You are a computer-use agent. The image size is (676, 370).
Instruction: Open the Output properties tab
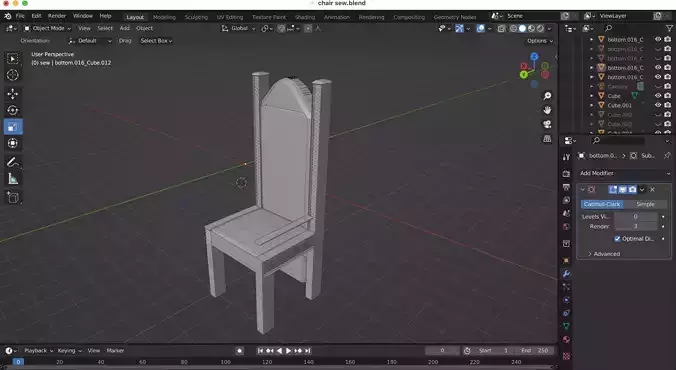pos(566,187)
